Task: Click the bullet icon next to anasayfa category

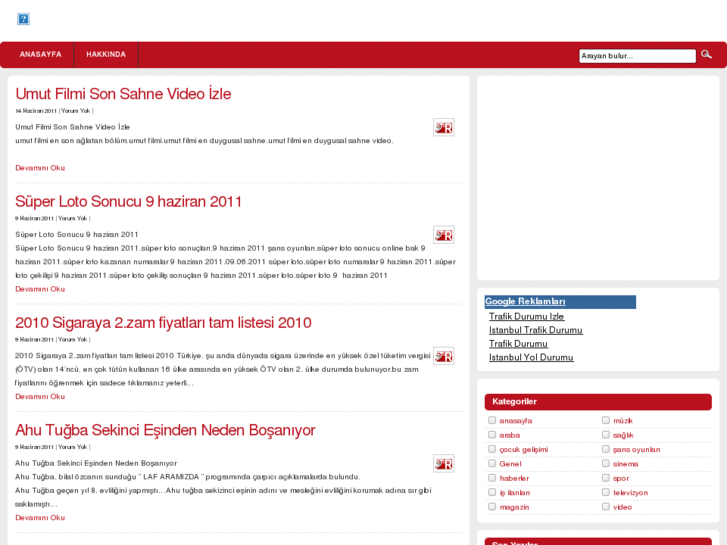Action: tap(492, 420)
